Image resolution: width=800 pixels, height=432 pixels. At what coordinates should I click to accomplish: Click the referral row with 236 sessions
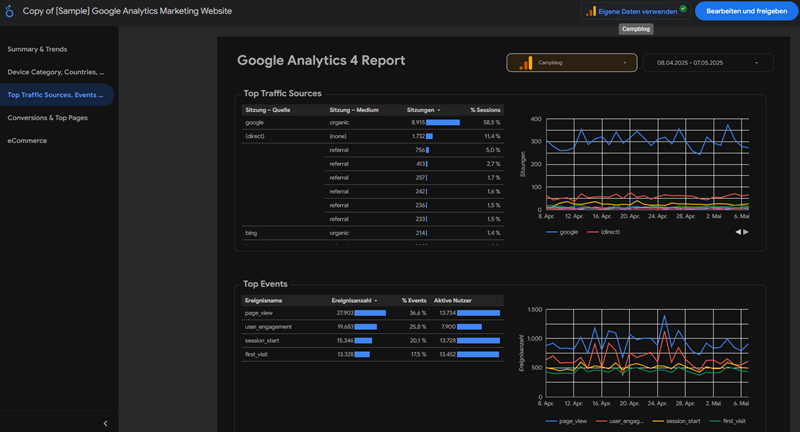pyautogui.click(x=414, y=205)
